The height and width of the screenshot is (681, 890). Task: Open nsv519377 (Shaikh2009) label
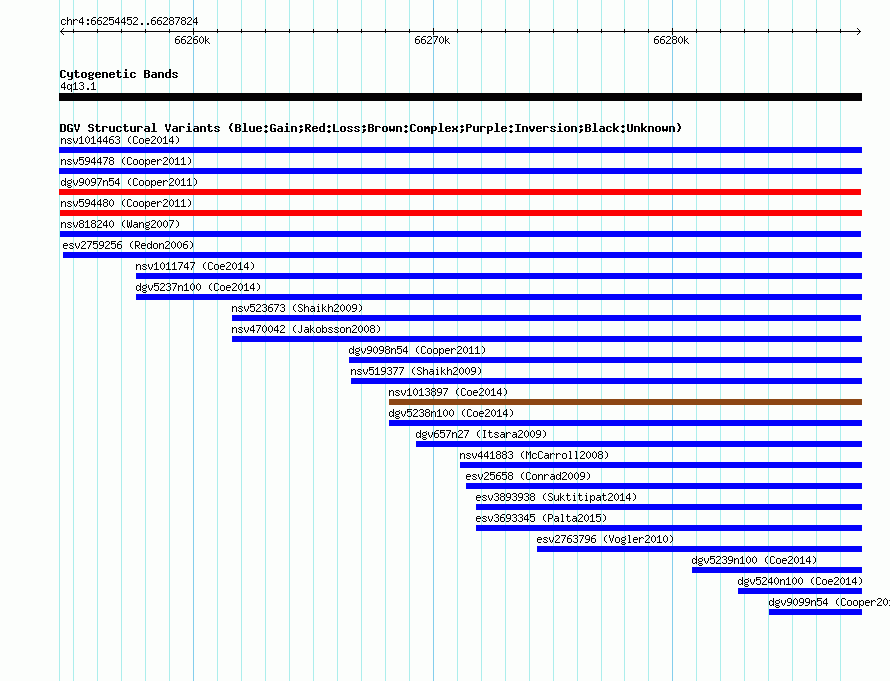416,371
